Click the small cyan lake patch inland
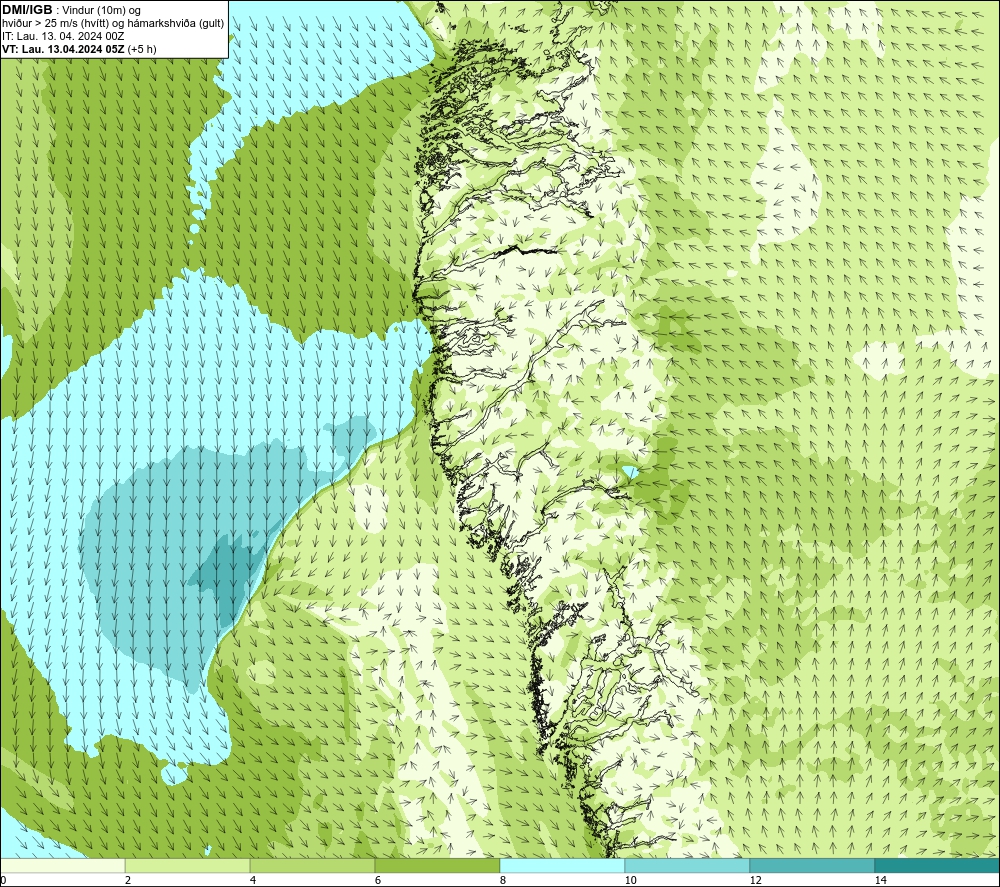1000x887 pixels. pos(630,473)
